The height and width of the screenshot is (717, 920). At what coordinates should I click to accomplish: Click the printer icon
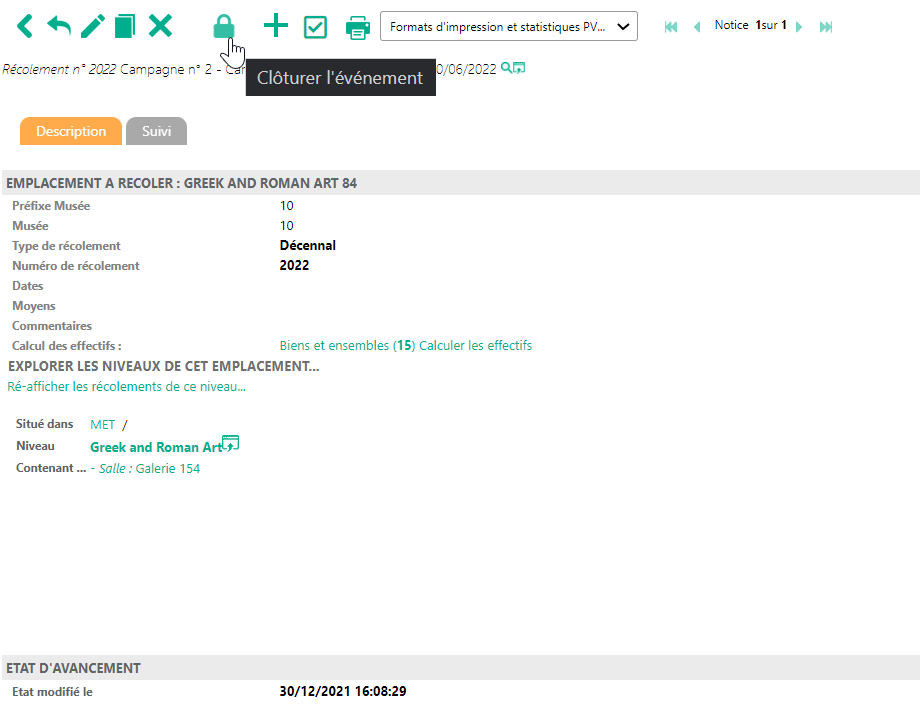click(358, 28)
